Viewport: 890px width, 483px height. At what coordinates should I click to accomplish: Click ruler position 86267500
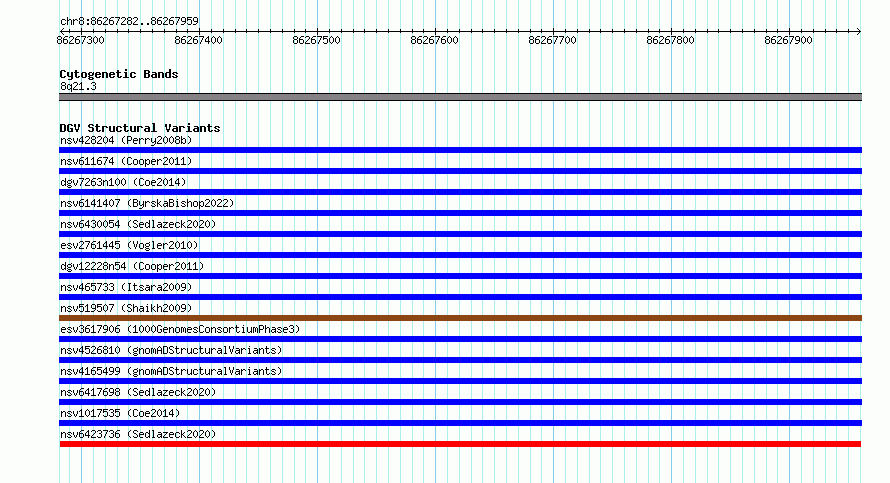pyautogui.click(x=316, y=40)
